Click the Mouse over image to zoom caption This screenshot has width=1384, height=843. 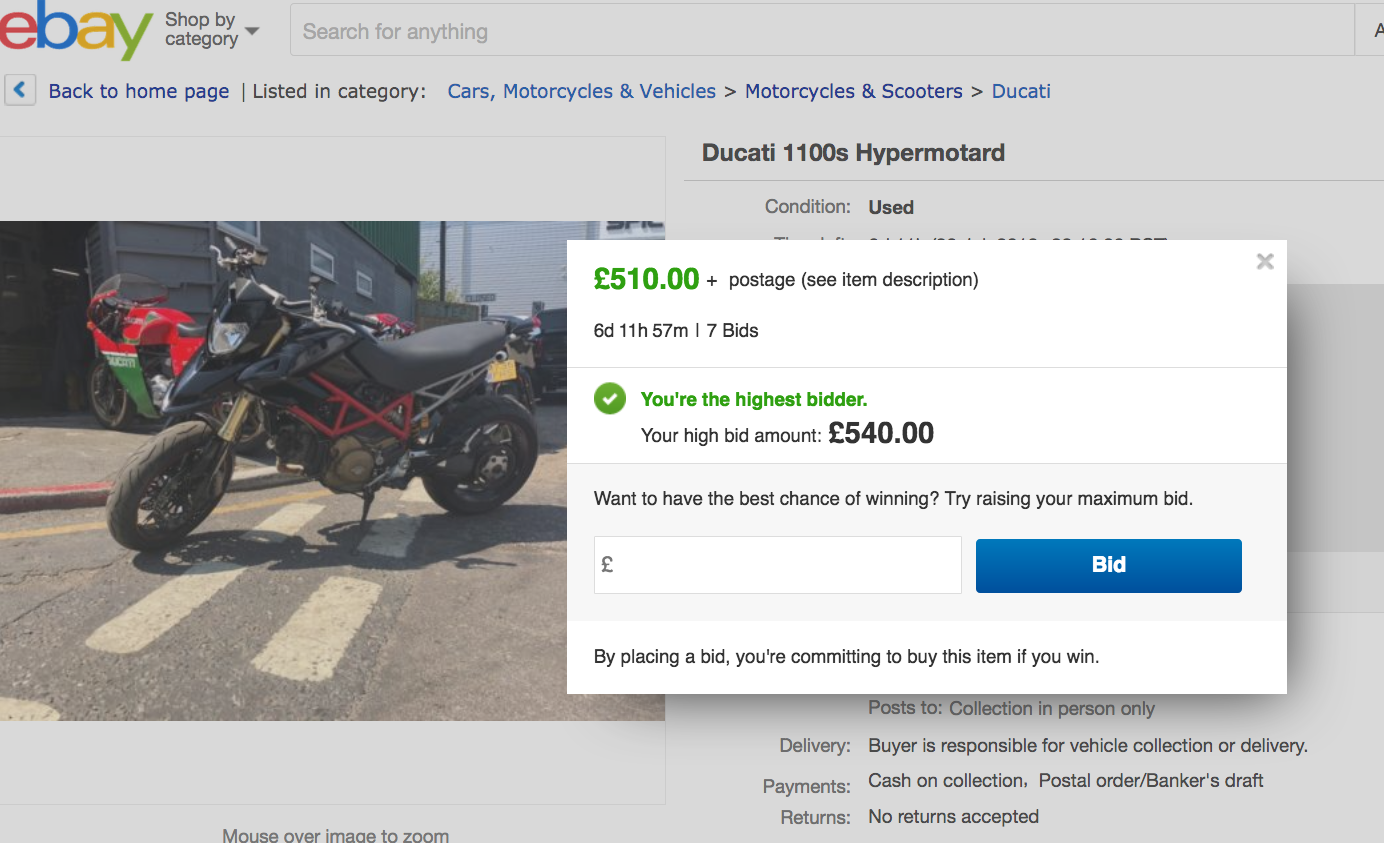[335, 835]
